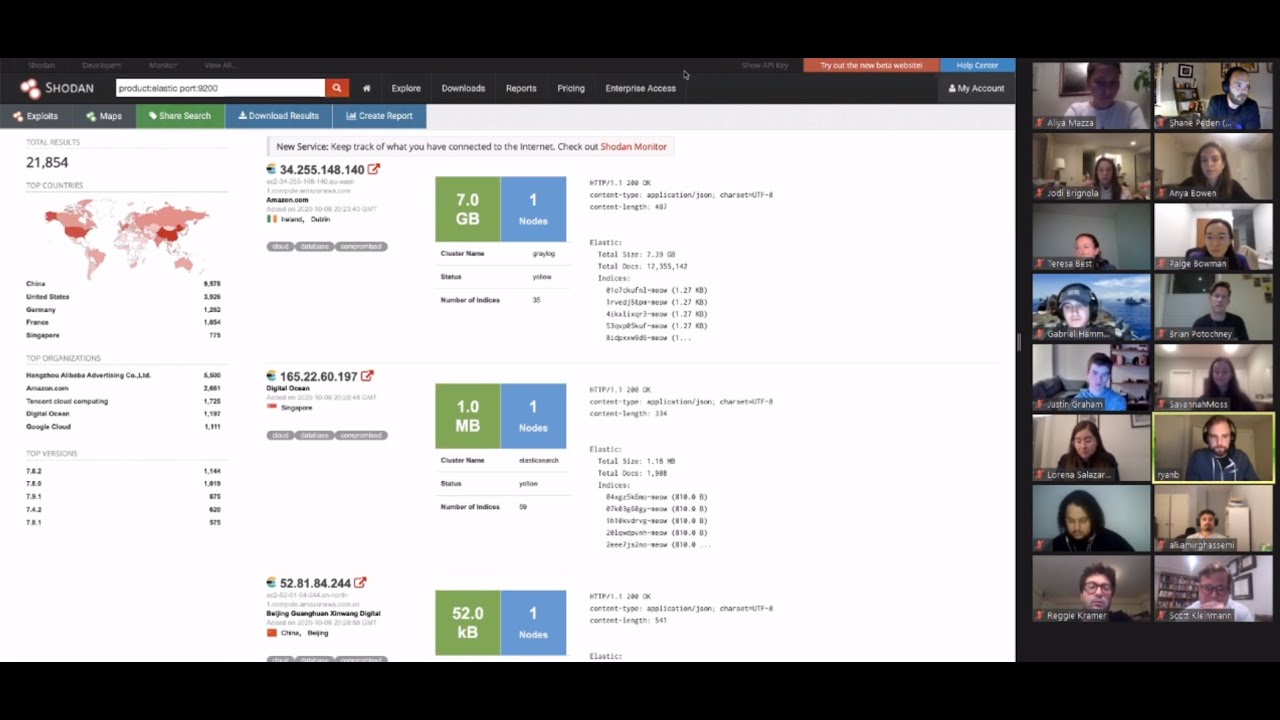Viewport: 1280px width, 720px height.
Task: Filter by country Germany
Action: pyautogui.click(x=41, y=310)
